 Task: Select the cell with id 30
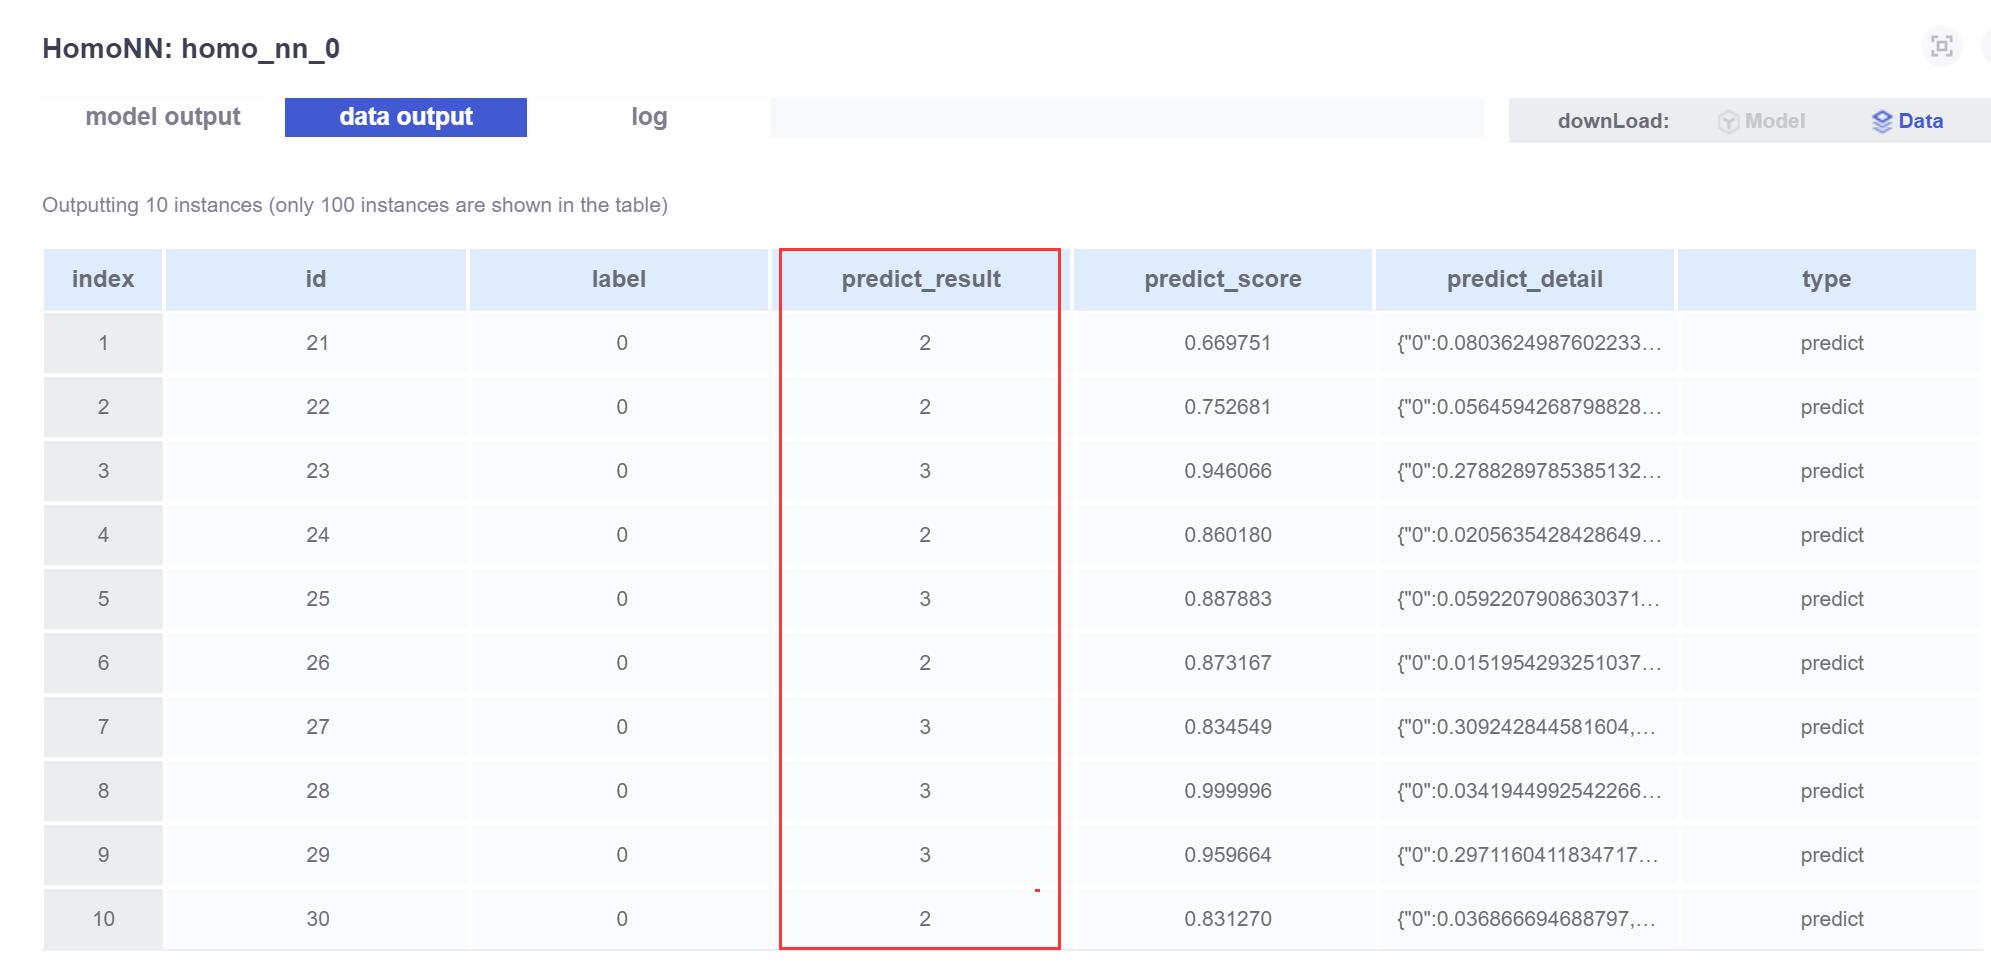tap(317, 920)
